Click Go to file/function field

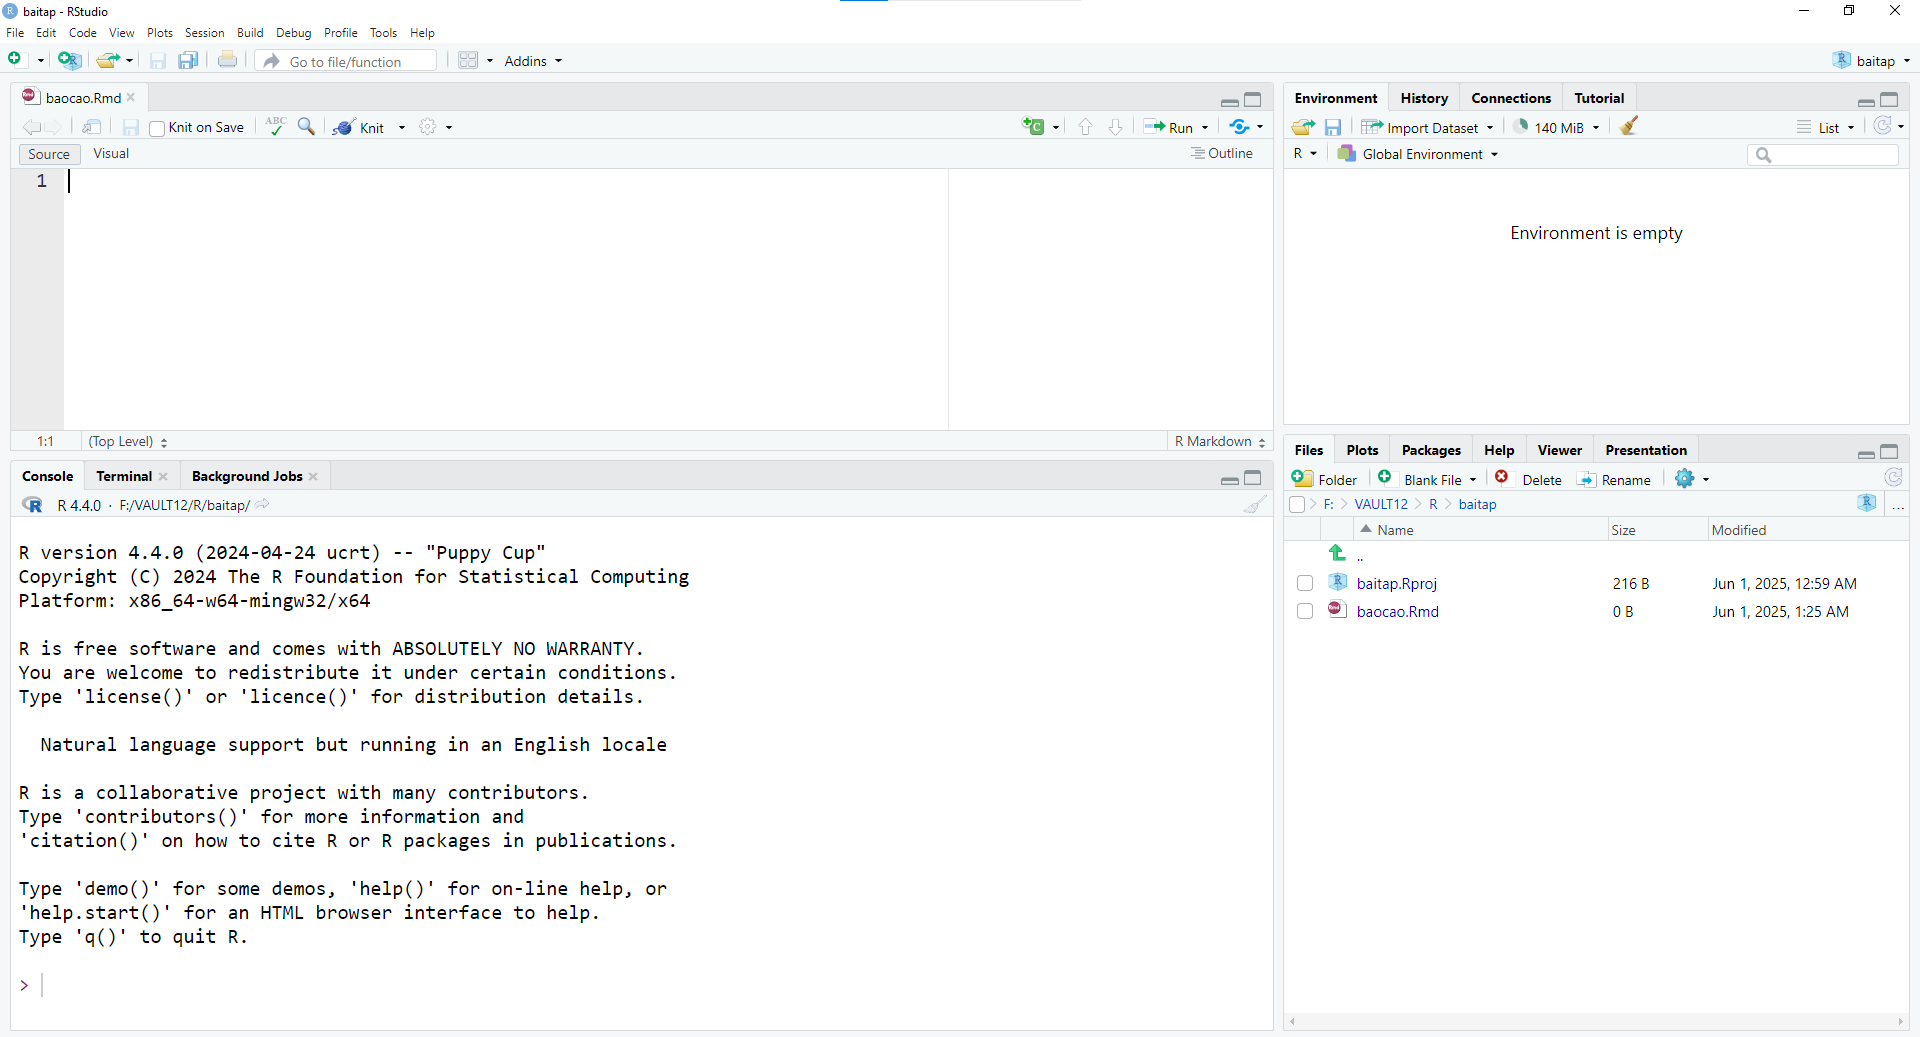pos(346,61)
